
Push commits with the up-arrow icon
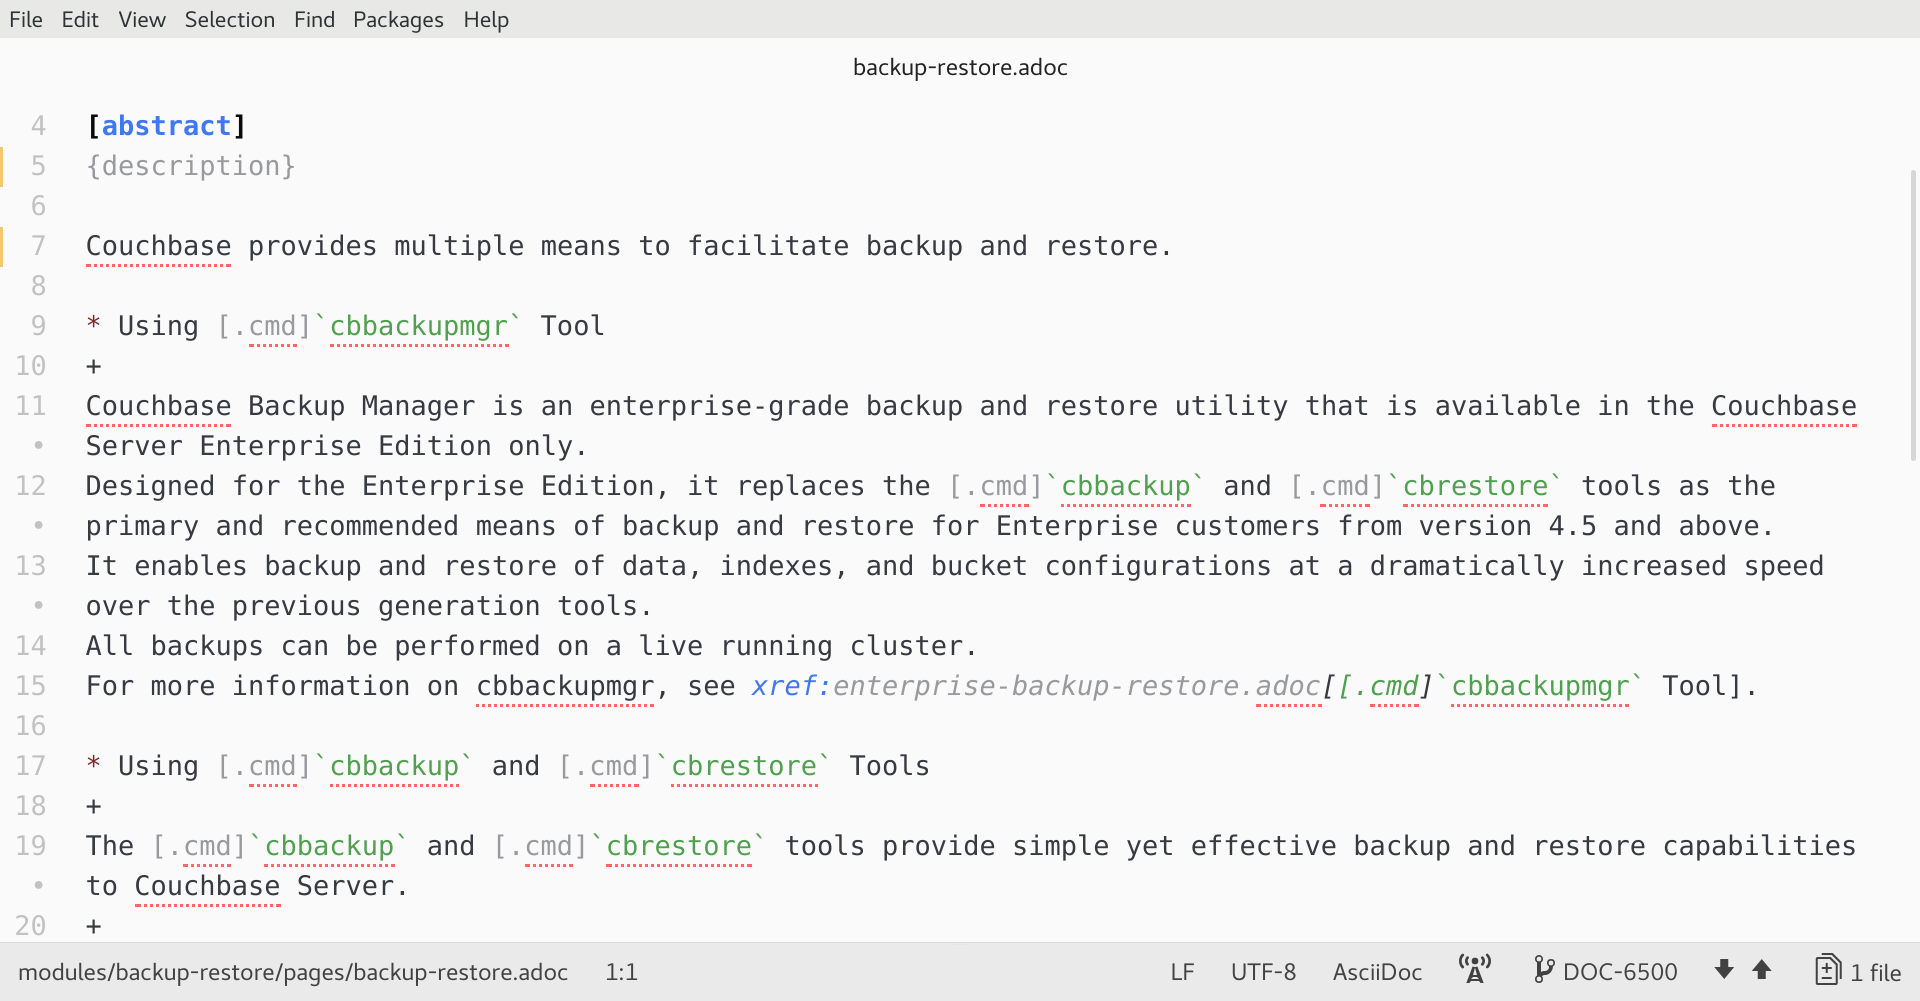1760,970
